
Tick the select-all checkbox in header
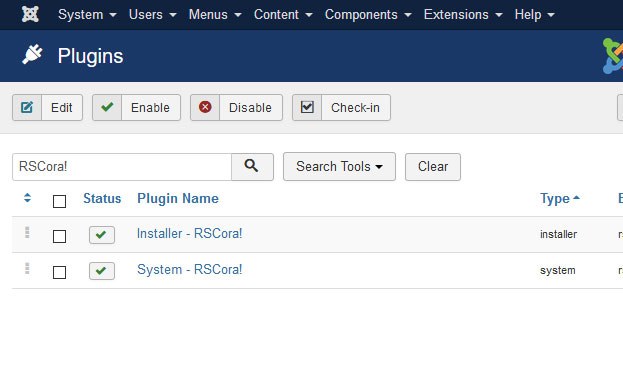(x=59, y=201)
